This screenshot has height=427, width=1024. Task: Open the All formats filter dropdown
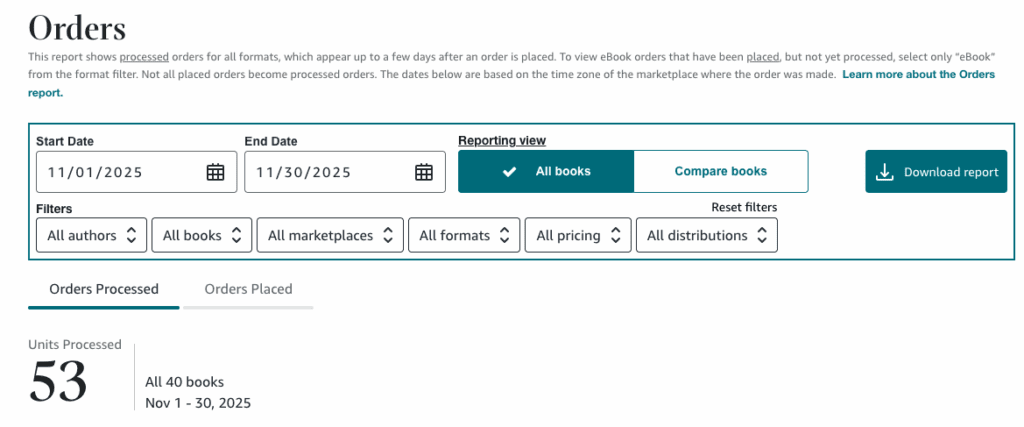464,236
